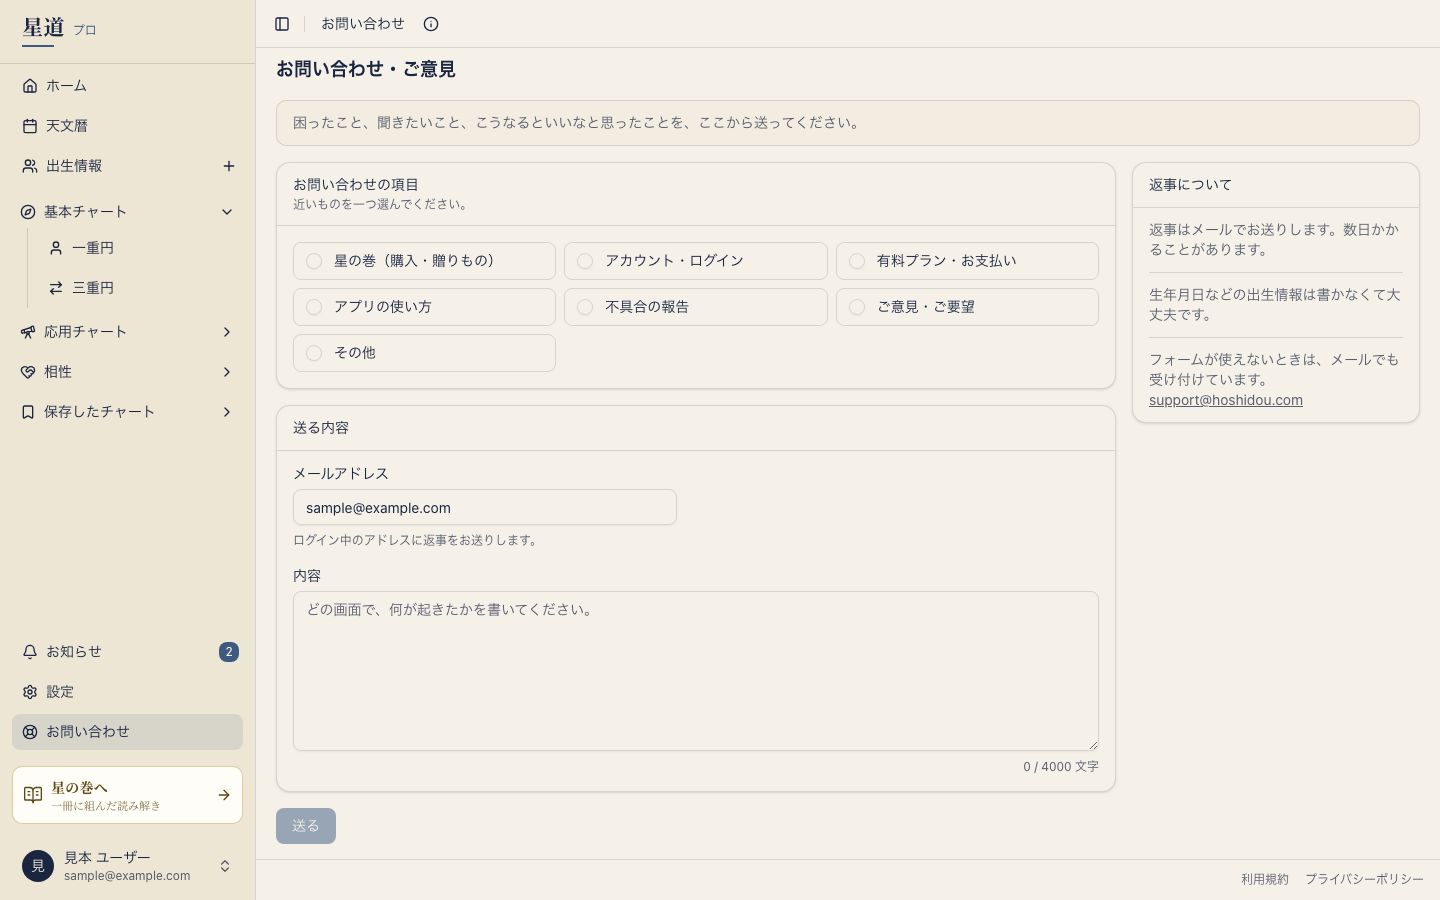The height and width of the screenshot is (900, 1440).
Task: Click the book icon in 星の巻へ card
Action: tap(33, 795)
